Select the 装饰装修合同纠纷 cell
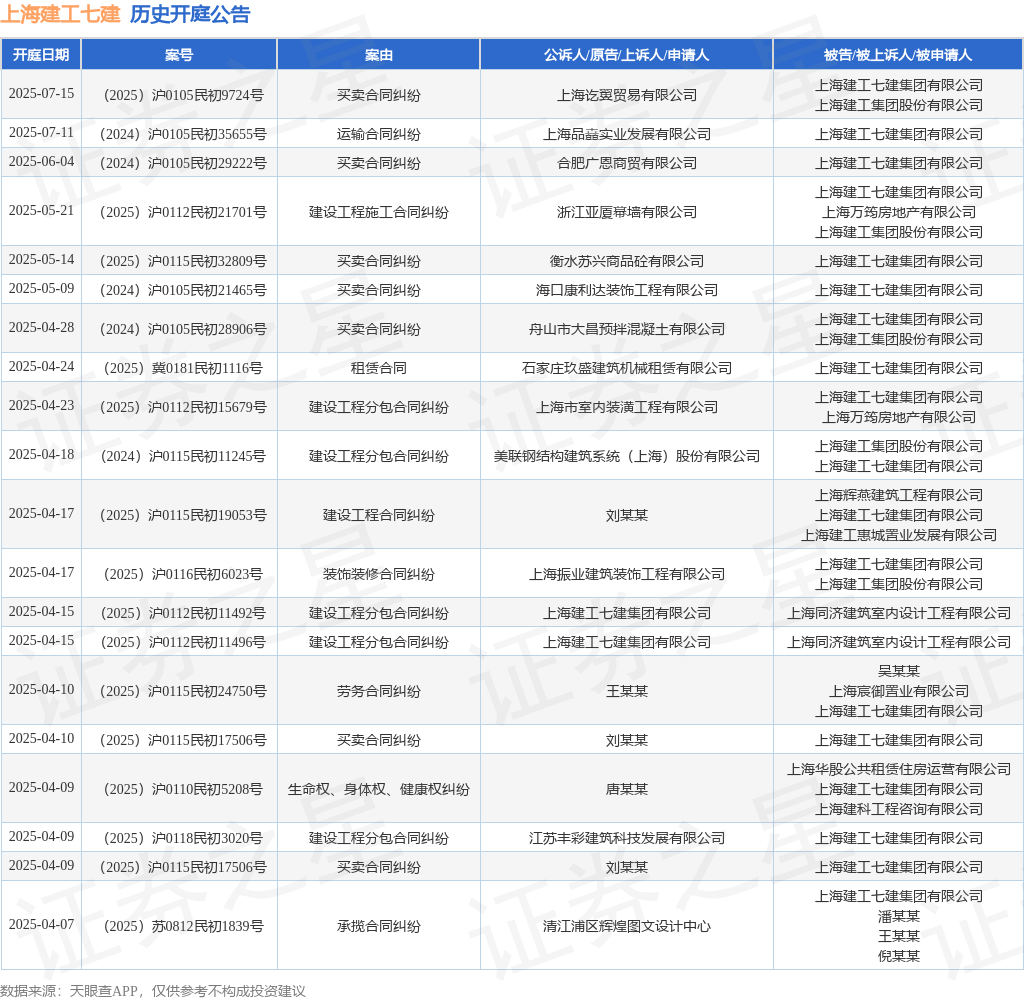Screen dimensions: 1024x1000 pos(379,574)
